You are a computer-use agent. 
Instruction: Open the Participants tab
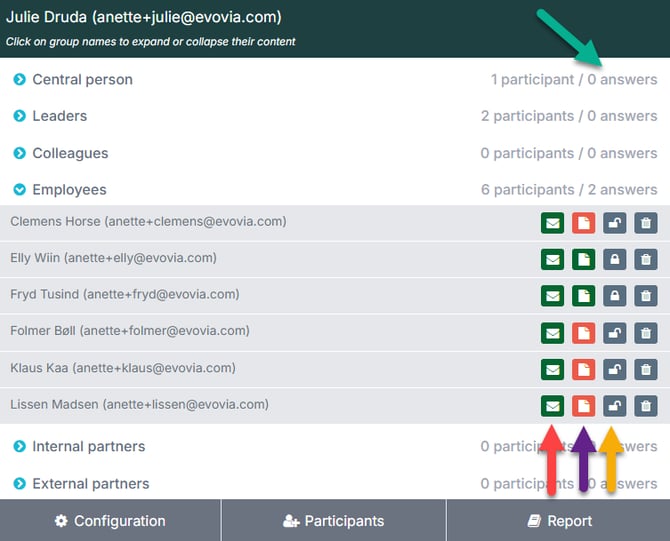[333, 520]
